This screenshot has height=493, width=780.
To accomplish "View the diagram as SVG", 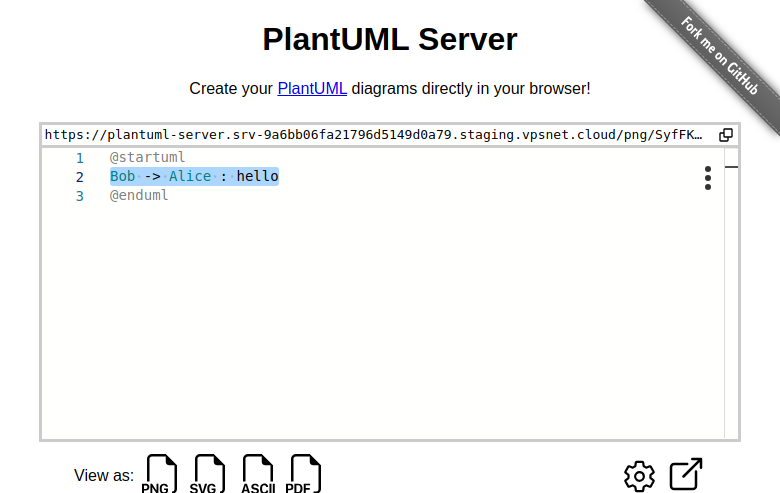I will 209,474.
